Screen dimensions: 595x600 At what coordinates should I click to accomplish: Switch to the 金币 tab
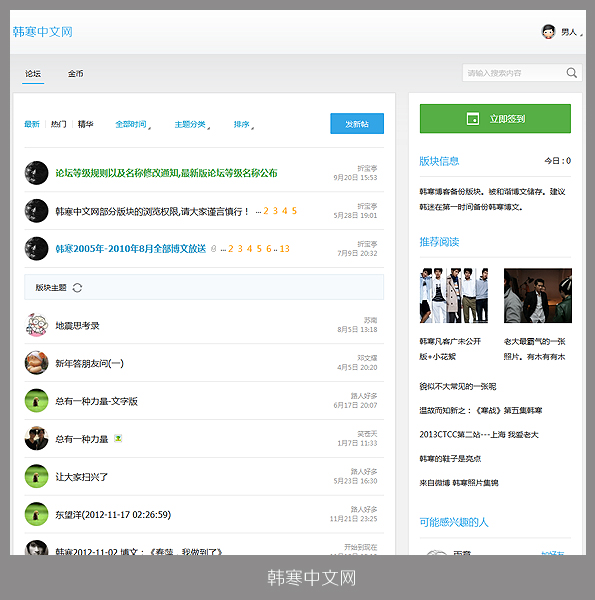(x=75, y=73)
